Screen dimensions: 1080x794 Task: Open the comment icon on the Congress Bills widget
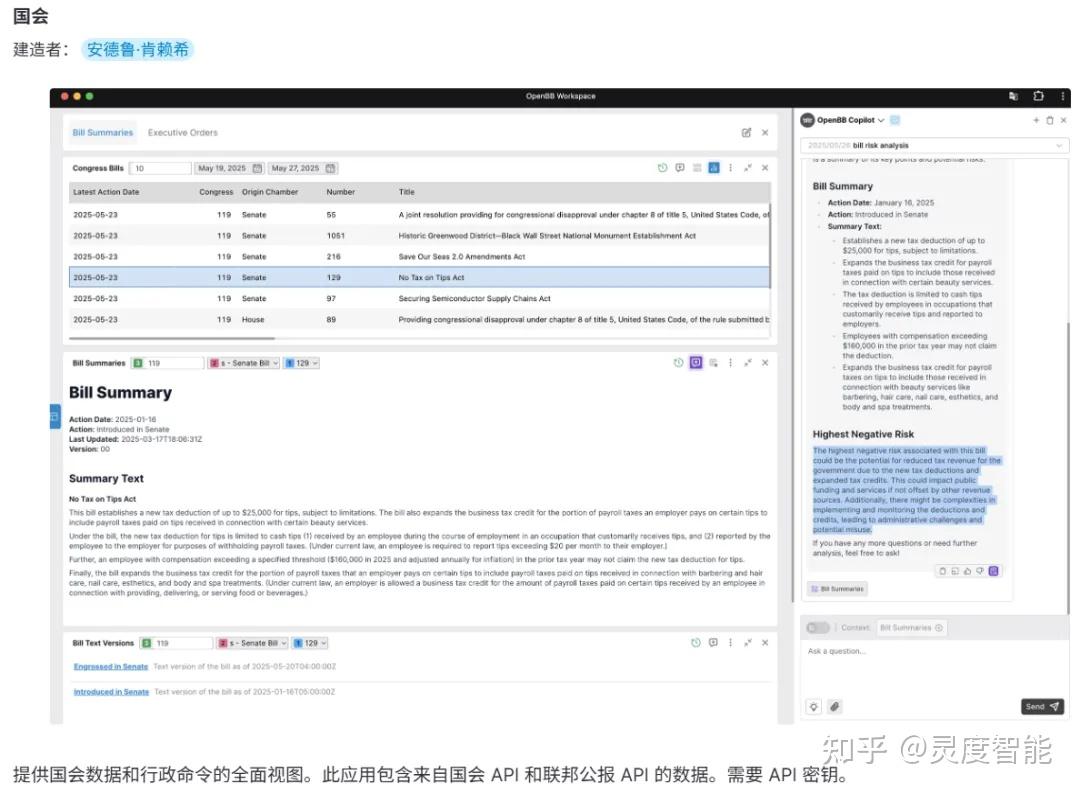pos(680,168)
